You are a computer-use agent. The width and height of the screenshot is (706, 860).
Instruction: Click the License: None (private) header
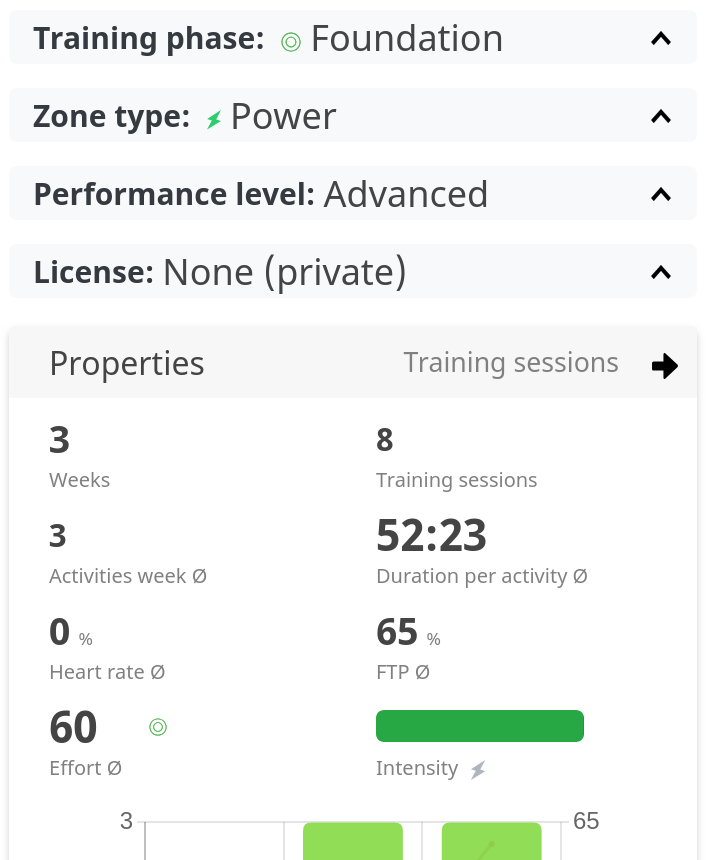point(220,272)
